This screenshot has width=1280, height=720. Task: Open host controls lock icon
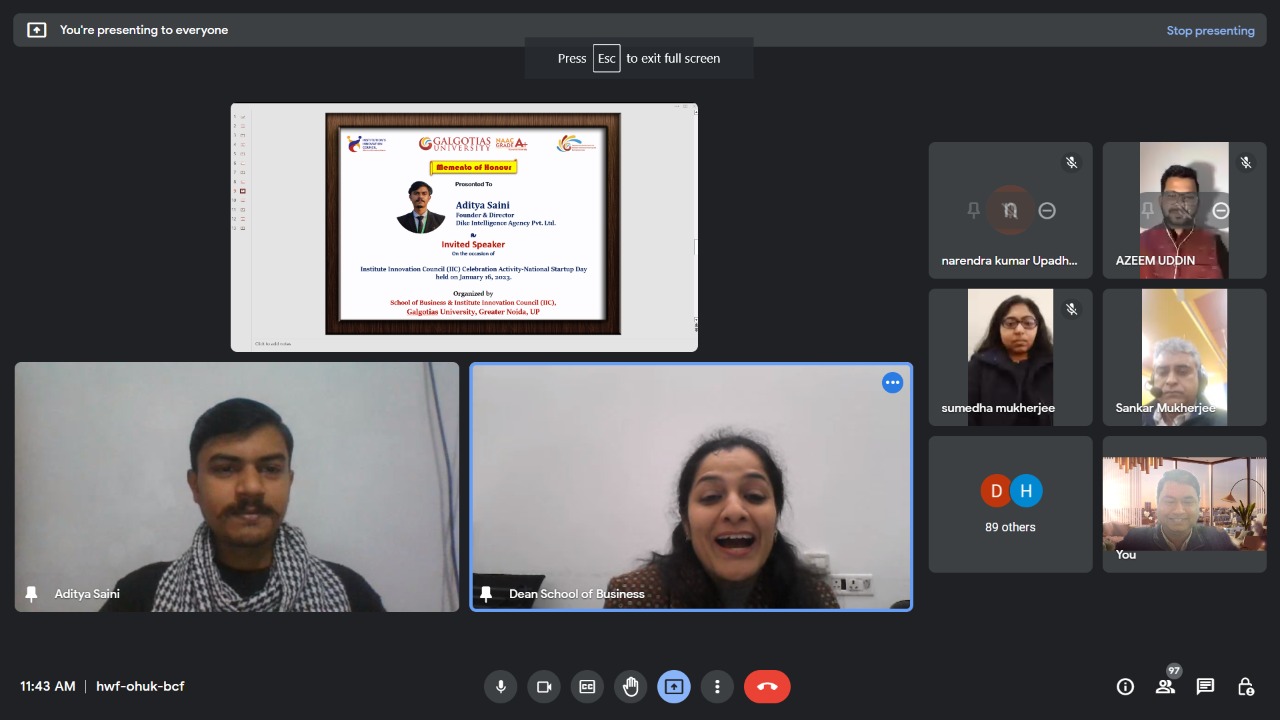click(1245, 687)
